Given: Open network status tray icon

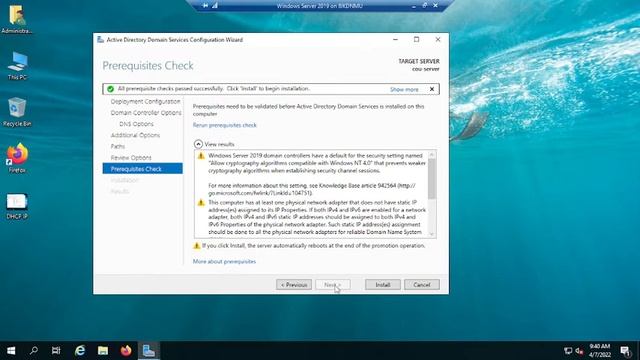Looking at the screenshot, I should [x=568, y=351].
